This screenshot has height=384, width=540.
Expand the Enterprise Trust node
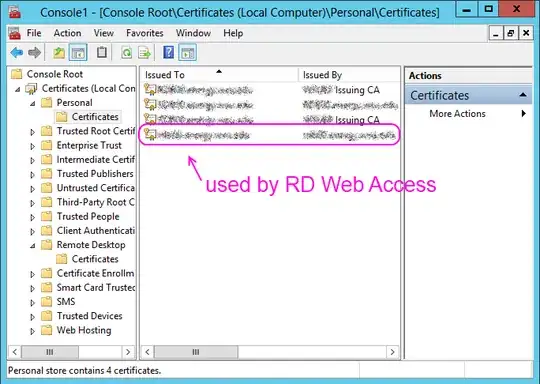click(32, 146)
